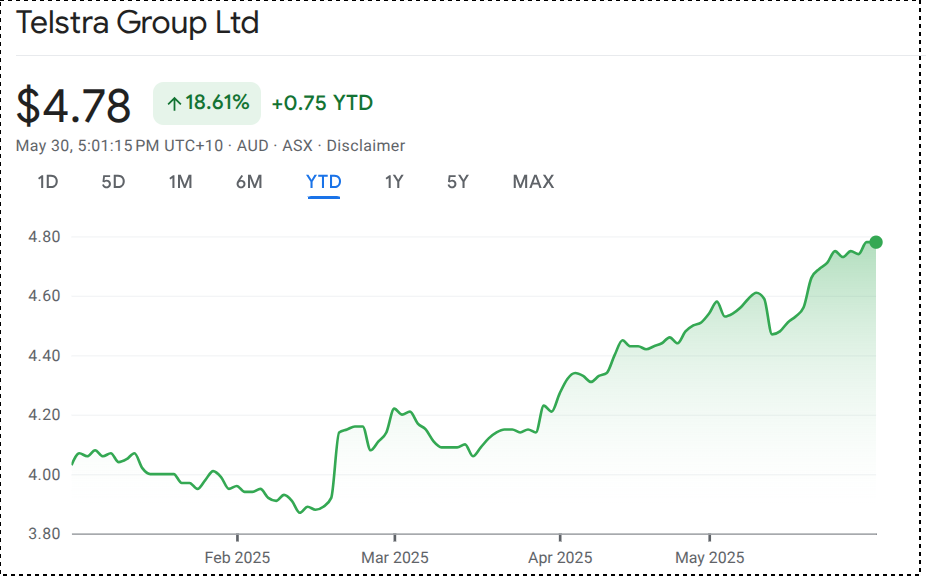Select the 1D time range tab
This screenshot has height=576, width=926.
[x=47, y=182]
